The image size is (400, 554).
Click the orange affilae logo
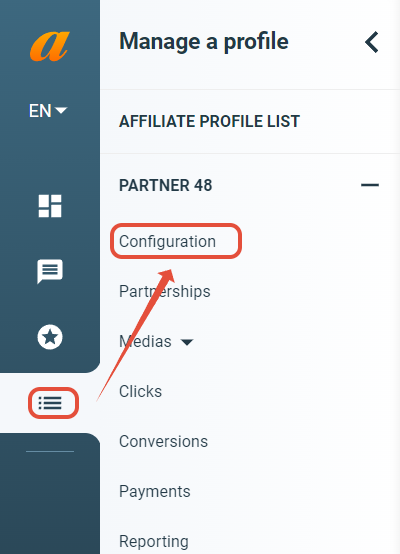tap(50, 46)
